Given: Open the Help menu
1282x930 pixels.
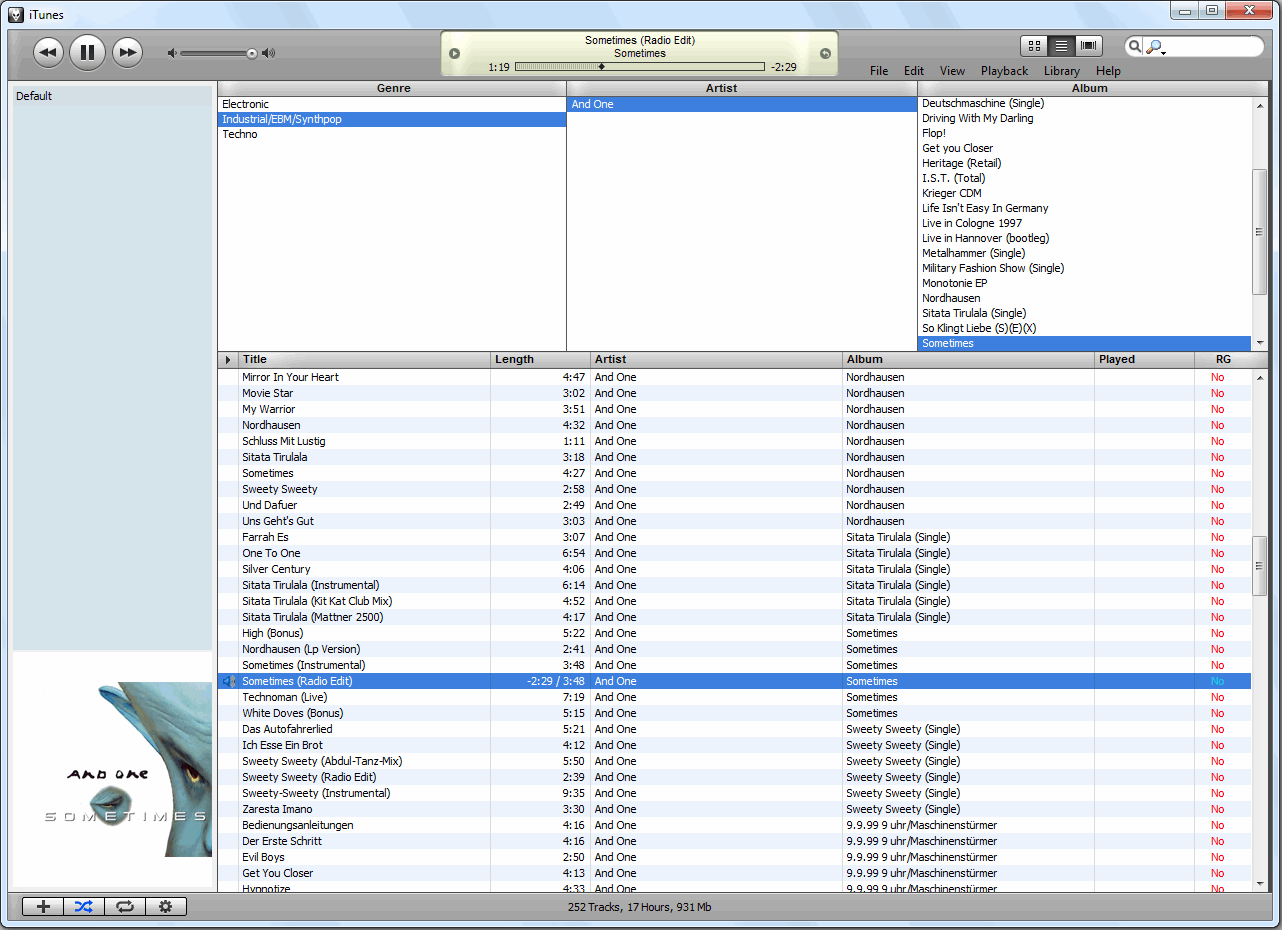Looking at the screenshot, I should tap(1108, 71).
